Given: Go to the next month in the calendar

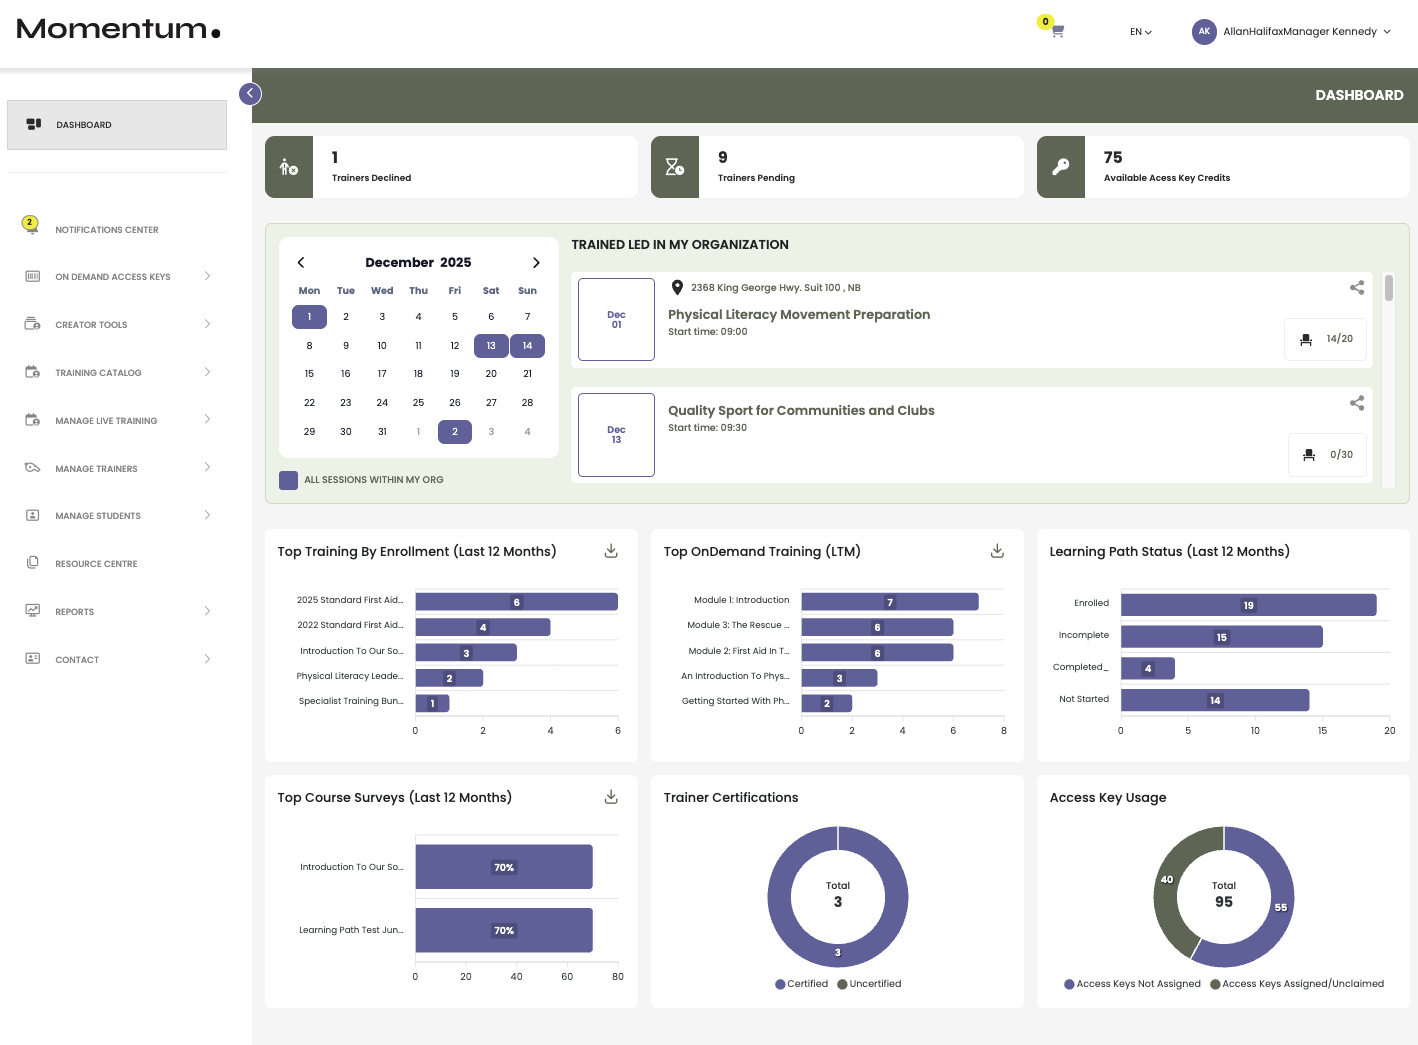Looking at the screenshot, I should (536, 262).
